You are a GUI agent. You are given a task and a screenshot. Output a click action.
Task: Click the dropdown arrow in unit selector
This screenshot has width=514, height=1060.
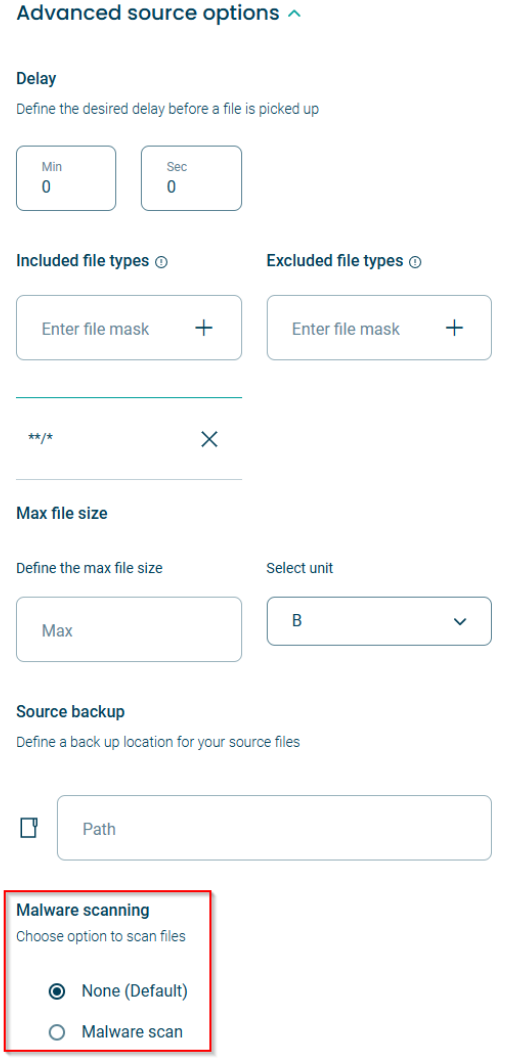(460, 621)
